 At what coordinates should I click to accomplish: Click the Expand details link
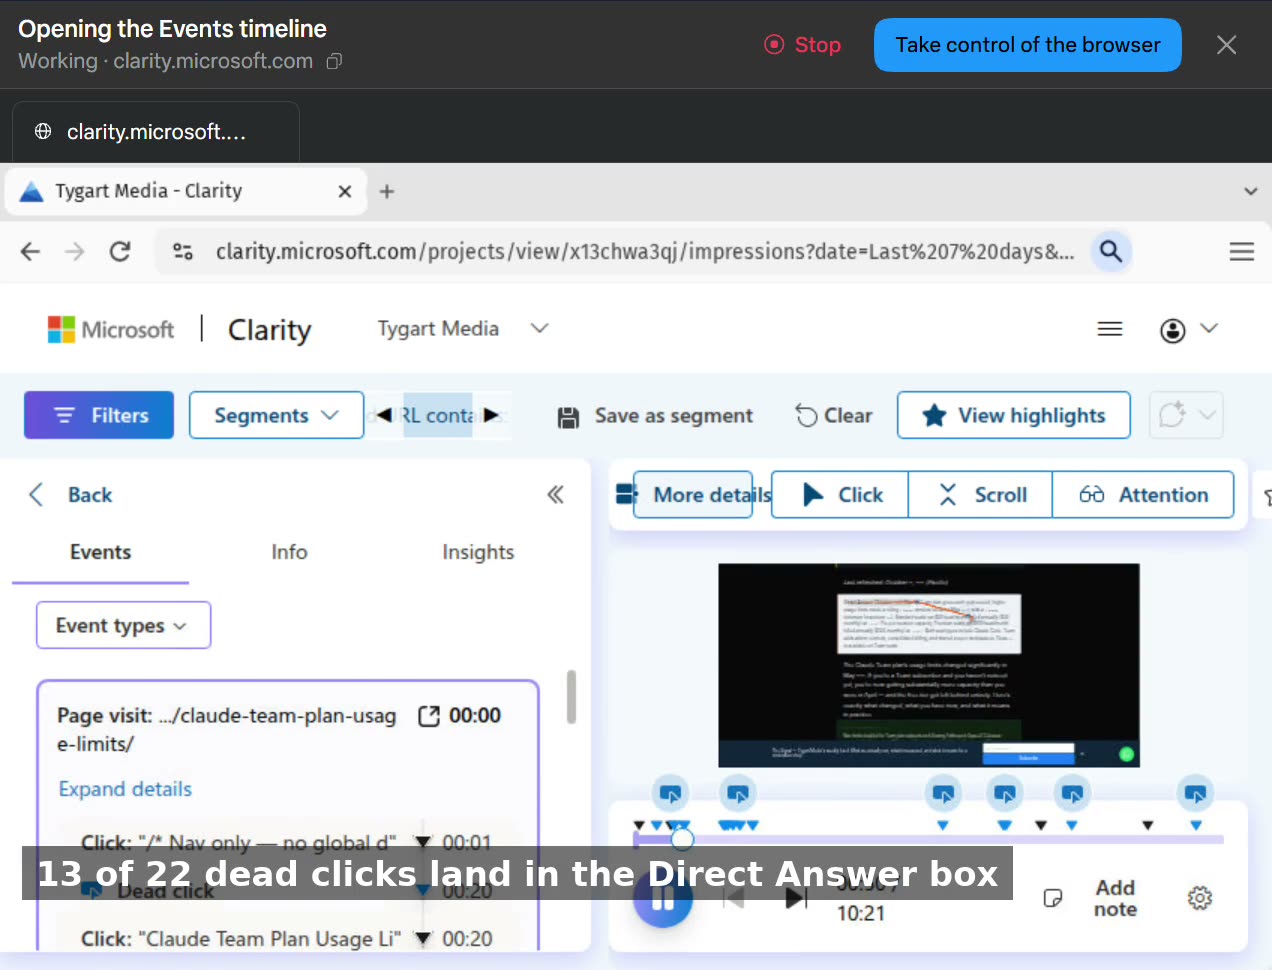(125, 789)
